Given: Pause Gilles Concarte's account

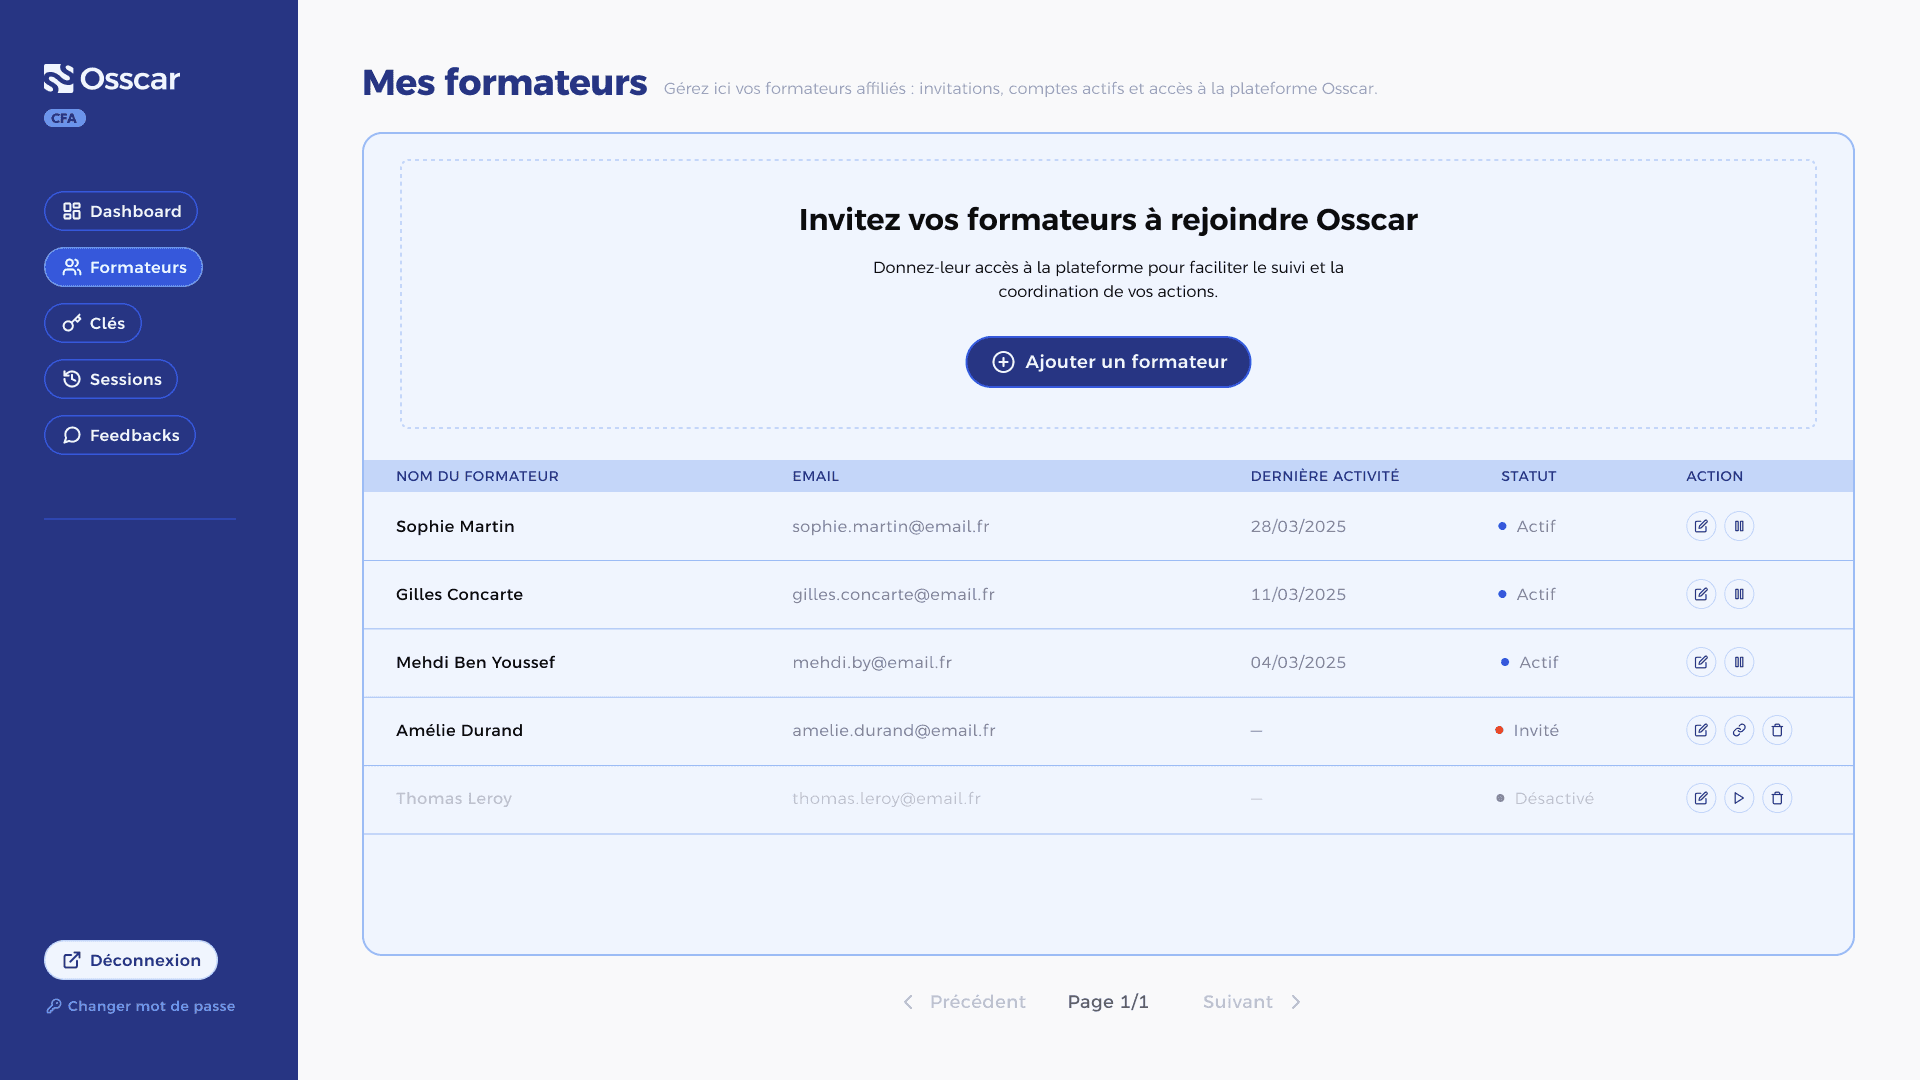Looking at the screenshot, I should [1739, 594].
